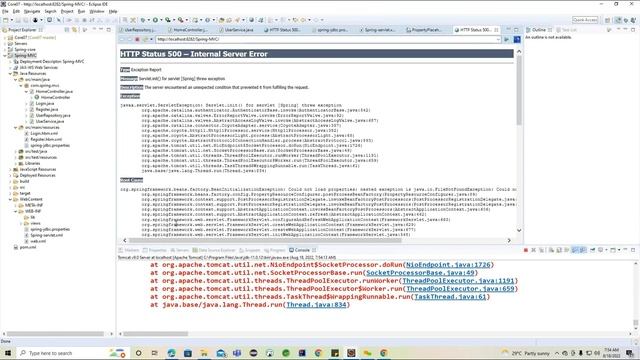The width and height of the screenshot is (640, 360).
Task: Open the Project menu
Action: (67, 11)
